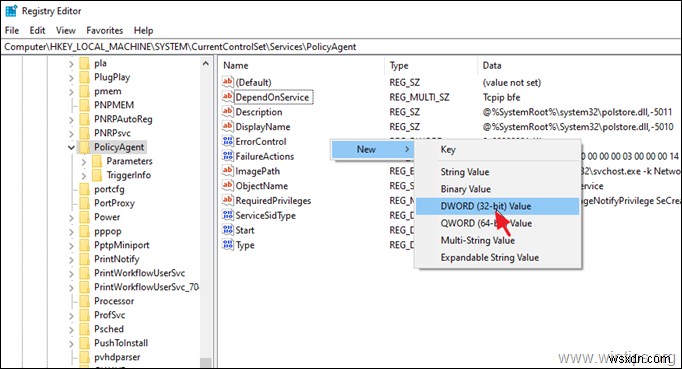Select the DependOnService value icon
The height and width of the screenshot is (369, 682).
(x=227, y=97)
